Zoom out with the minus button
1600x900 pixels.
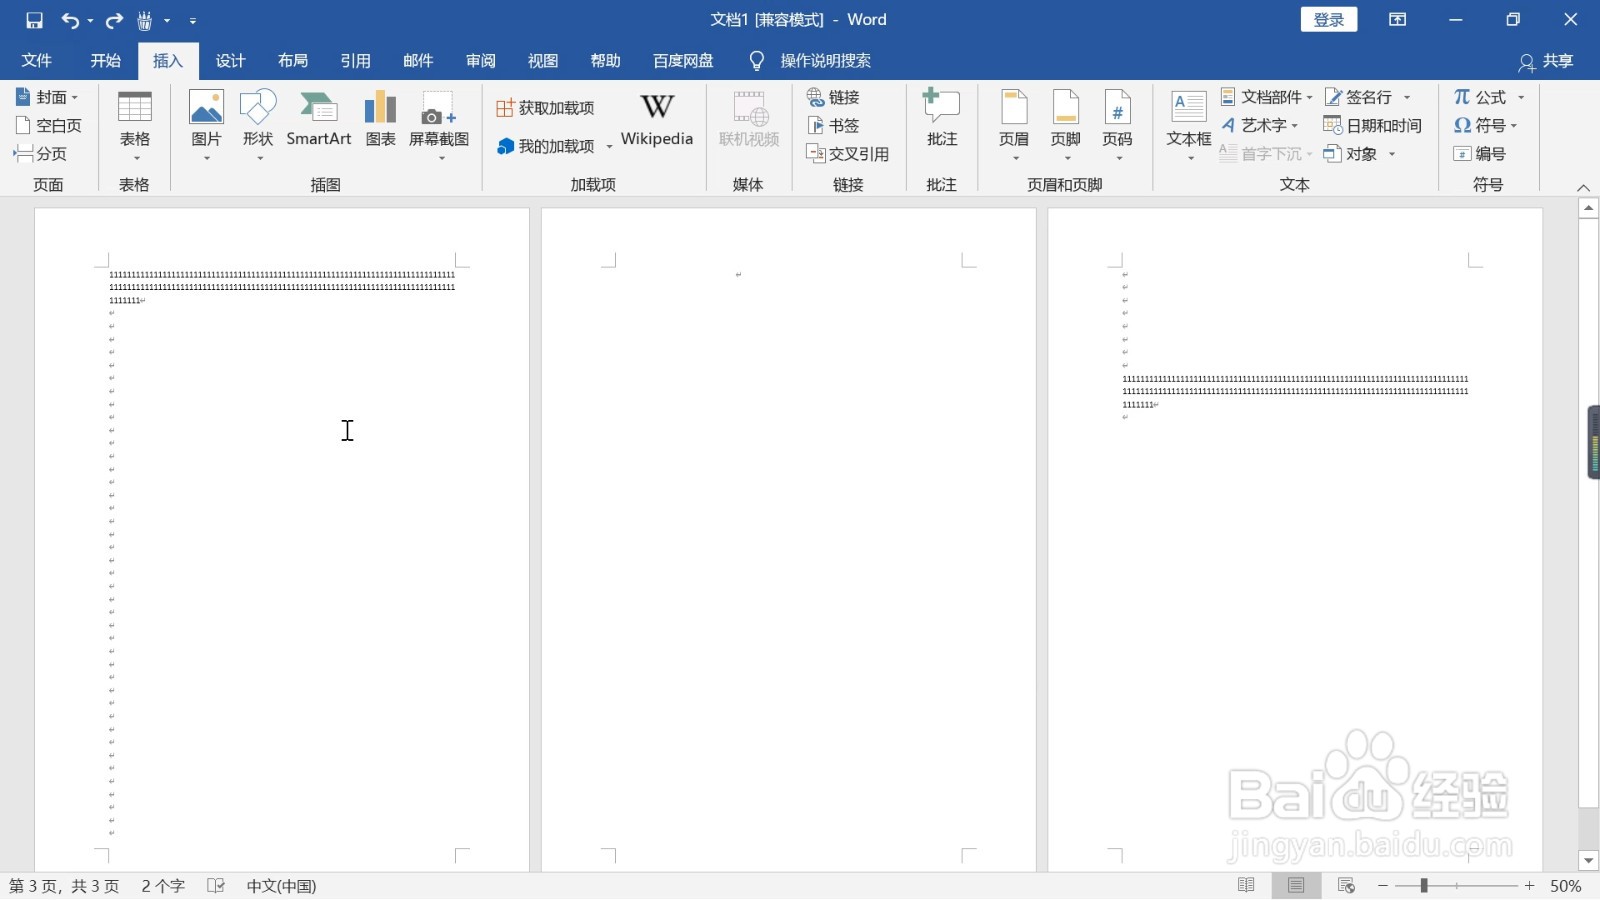coord(1382,885)
